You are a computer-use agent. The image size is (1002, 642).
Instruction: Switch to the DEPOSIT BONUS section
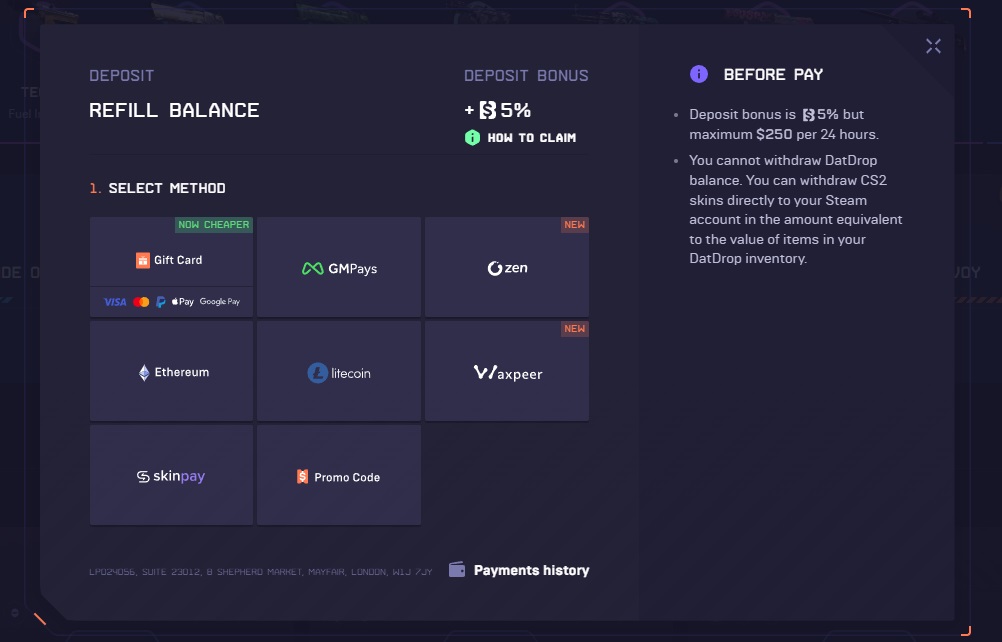[526, 75]
